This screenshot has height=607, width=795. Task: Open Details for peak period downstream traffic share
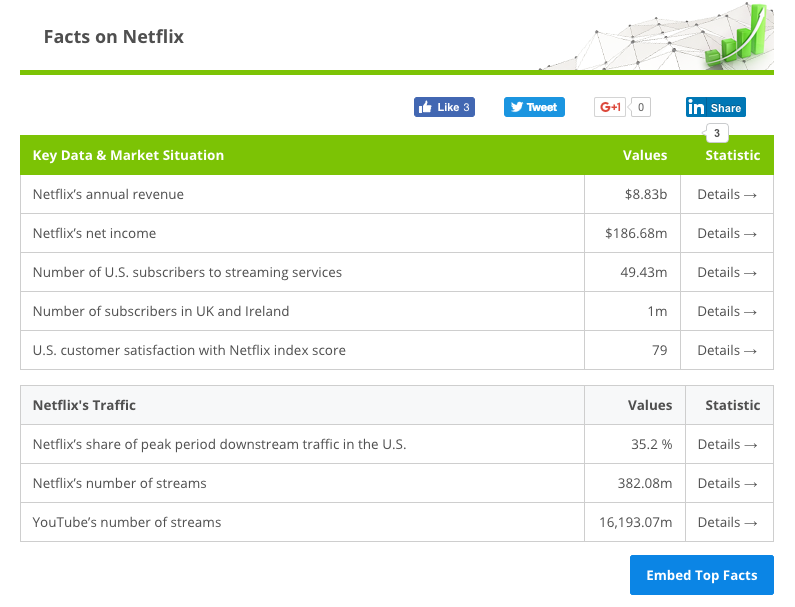click(728, 444)
